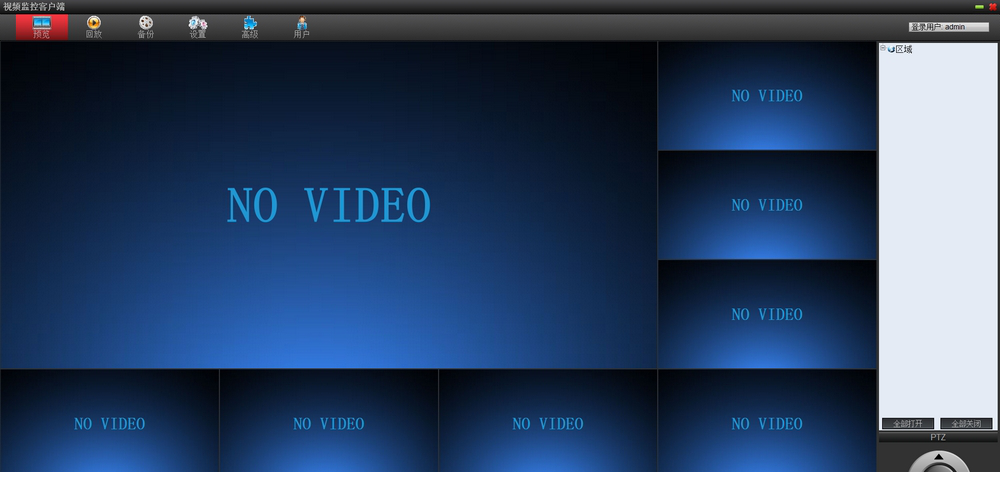Click the 登录用户: admin field

pos(947,27)
